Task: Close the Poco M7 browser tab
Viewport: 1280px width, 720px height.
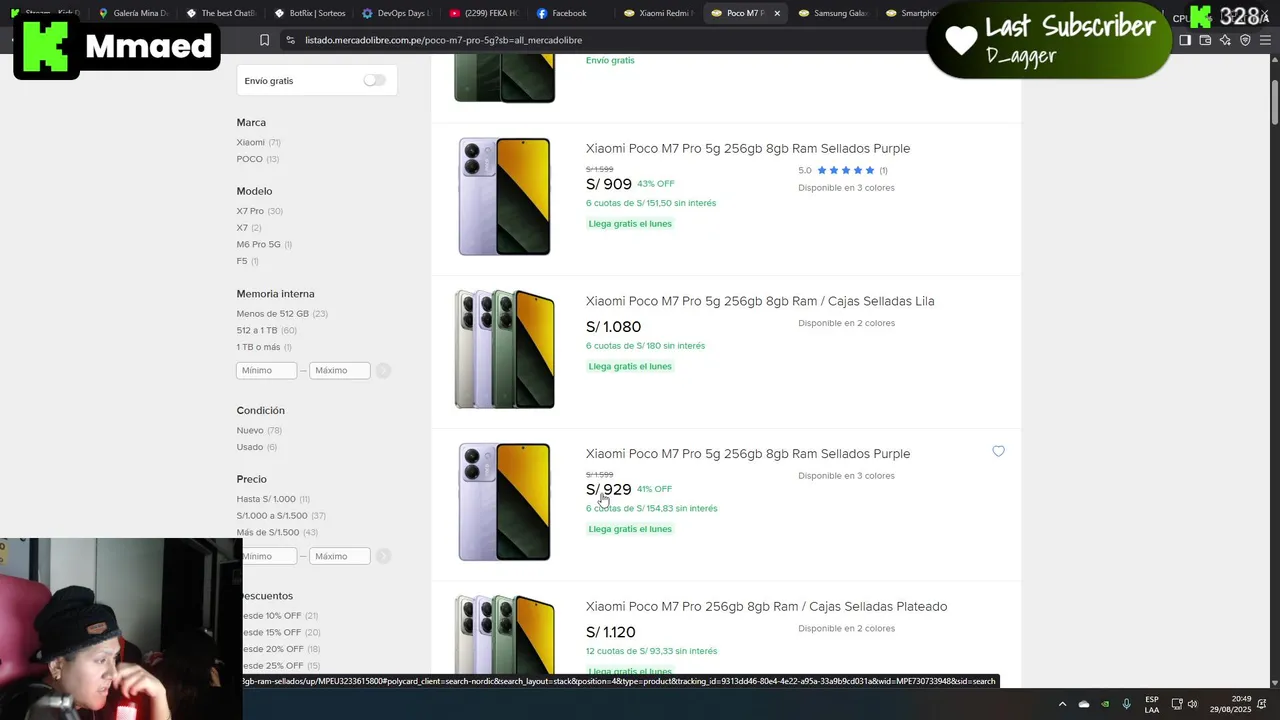Action: 777,13
